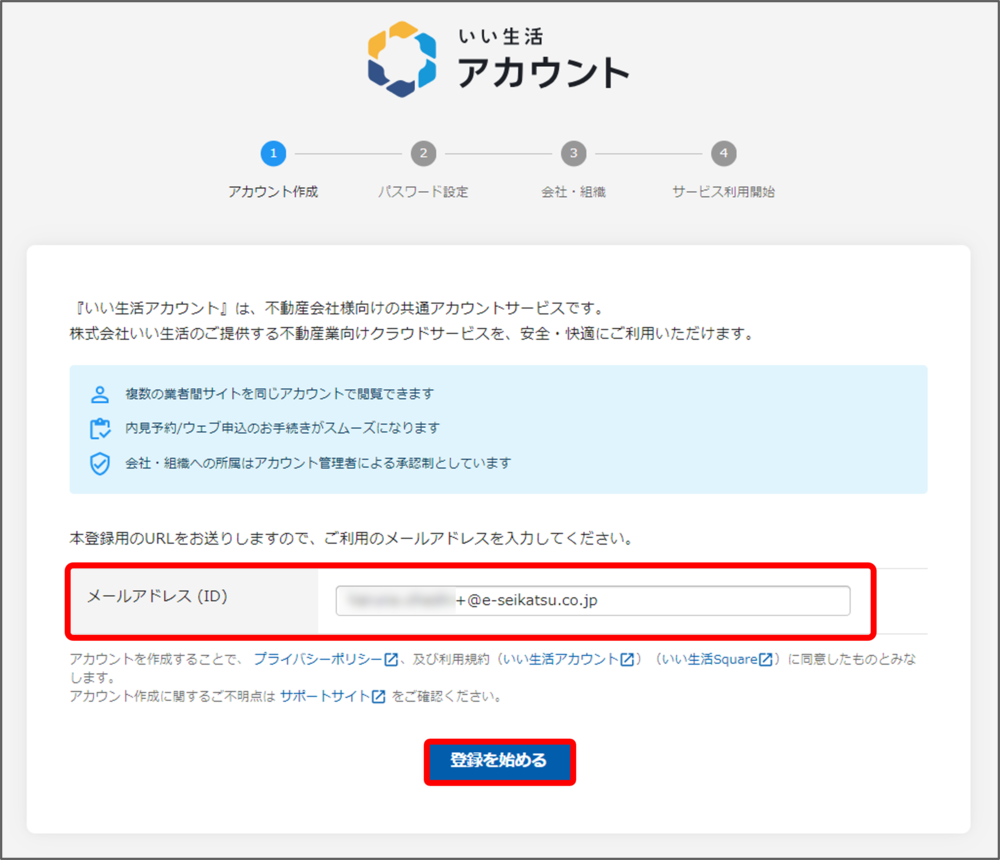Click the メールアドレス (ID) field label
The image size is (1000, 860).
[x=157, y=597]
